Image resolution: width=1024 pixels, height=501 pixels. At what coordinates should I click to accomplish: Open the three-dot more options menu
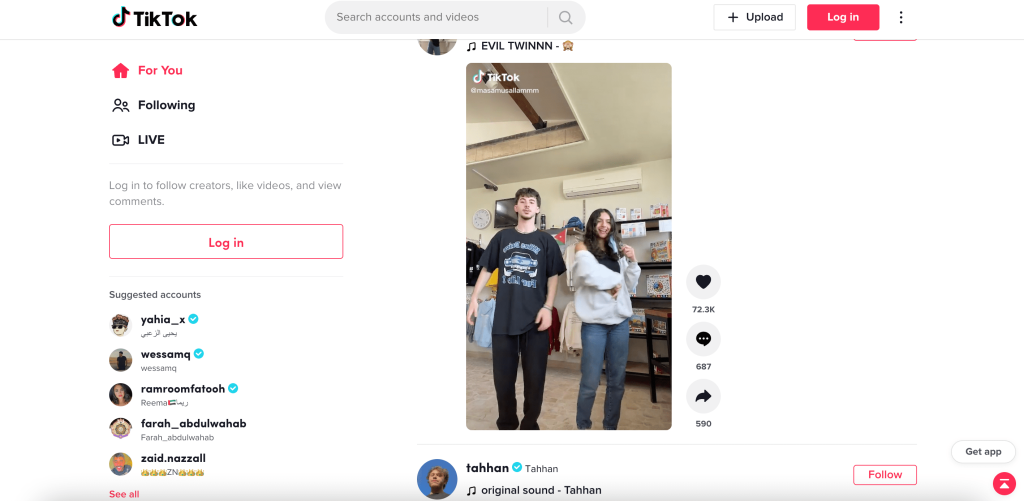pyautogui.click(x=901, y=18)
